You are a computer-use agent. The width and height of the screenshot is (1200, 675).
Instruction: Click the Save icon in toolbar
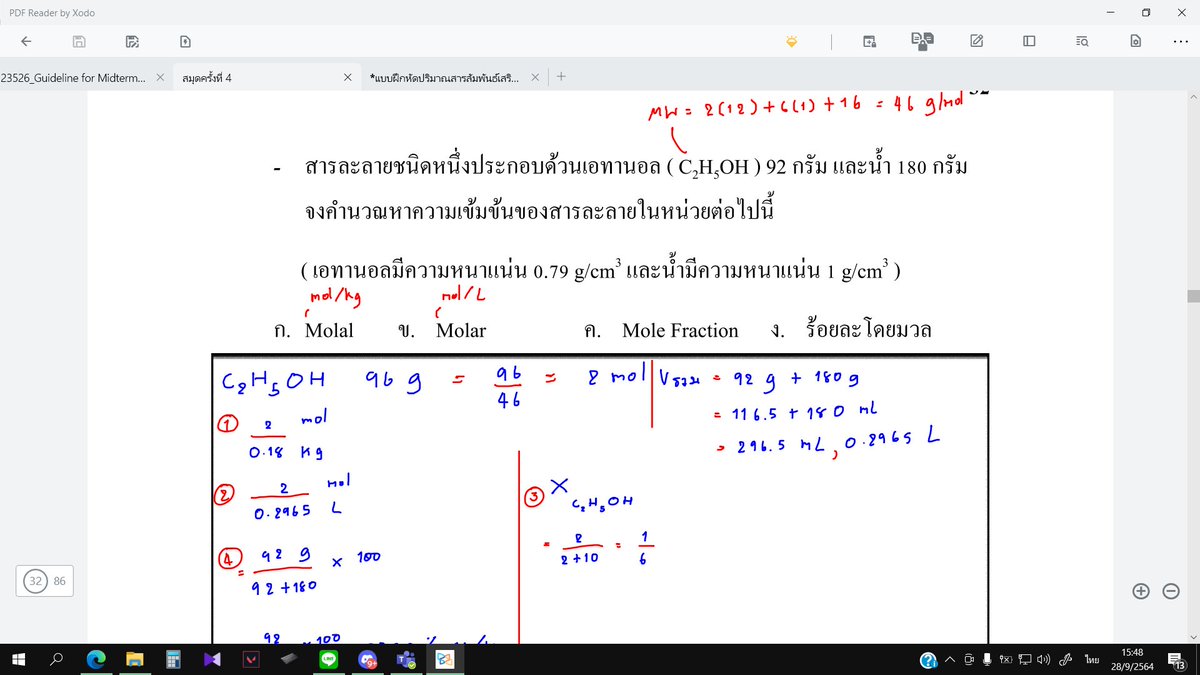pyautogui.click(x=79, y=41)
